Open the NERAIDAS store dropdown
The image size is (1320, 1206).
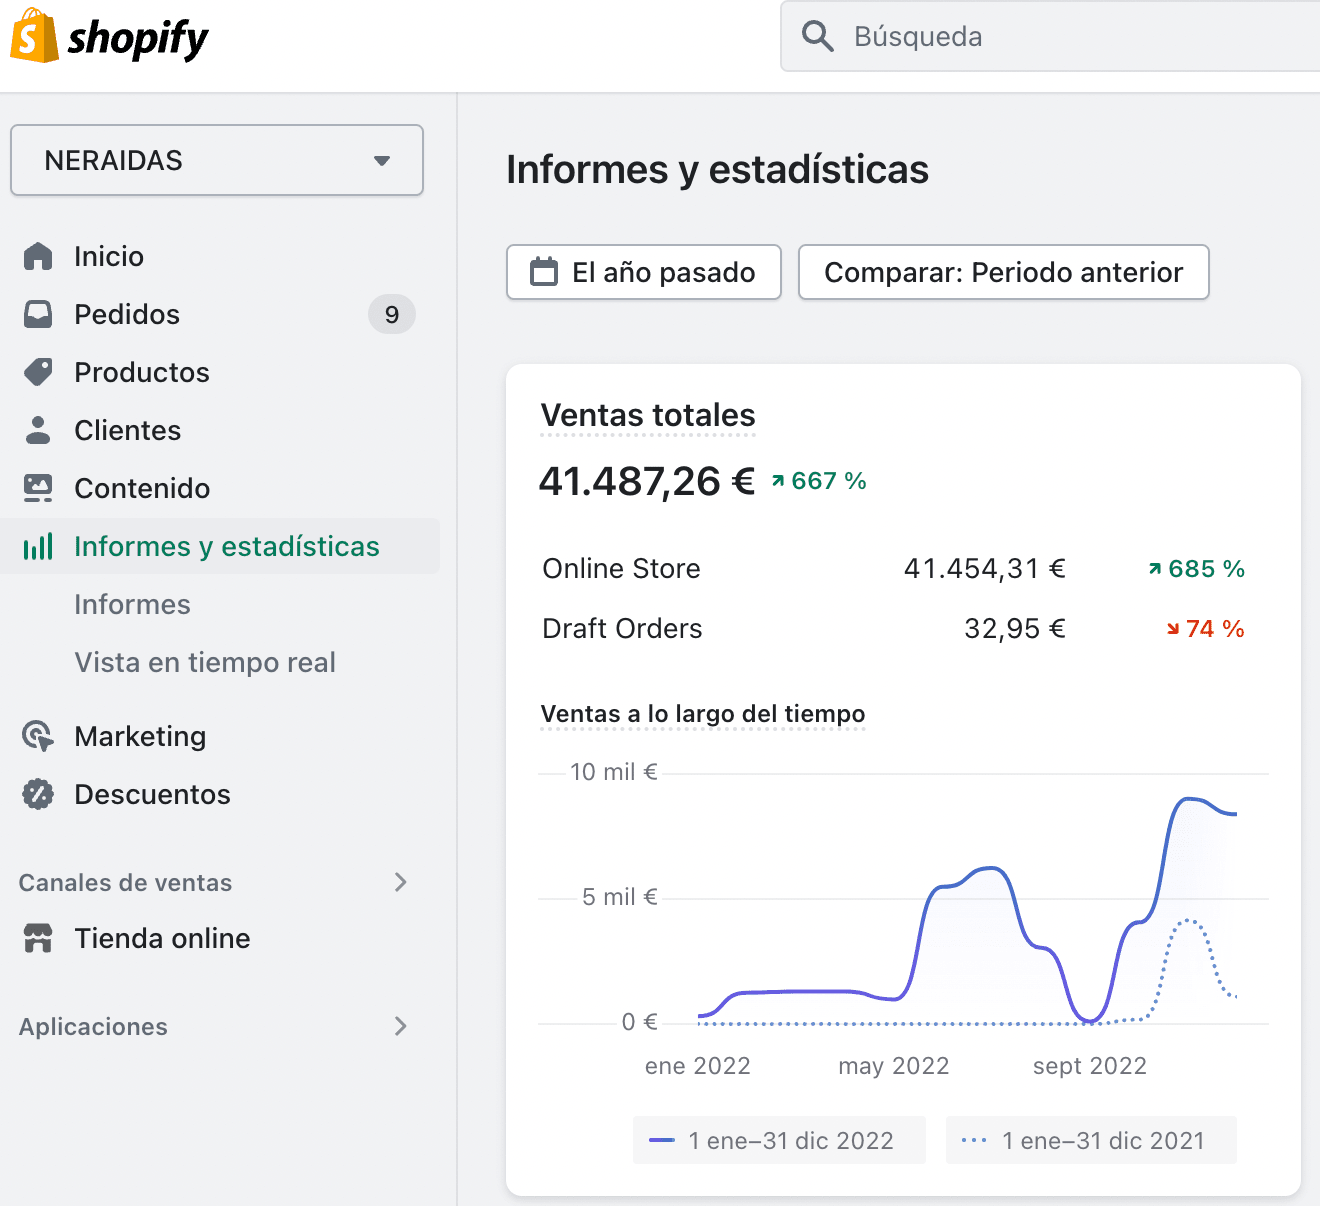pyautogui.click(x=217, y=160)
